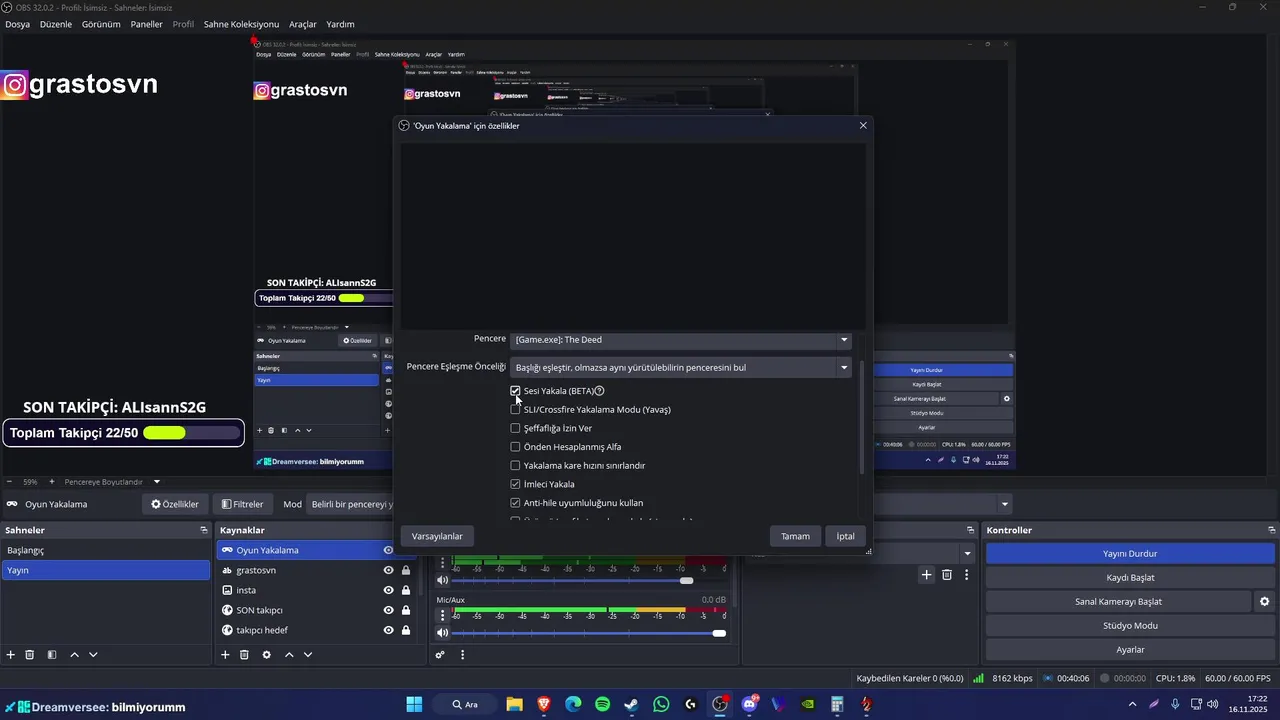Screen dimensions: 1280x720
Task: Open Windows Start menu
Action: [x=414, y=704]
